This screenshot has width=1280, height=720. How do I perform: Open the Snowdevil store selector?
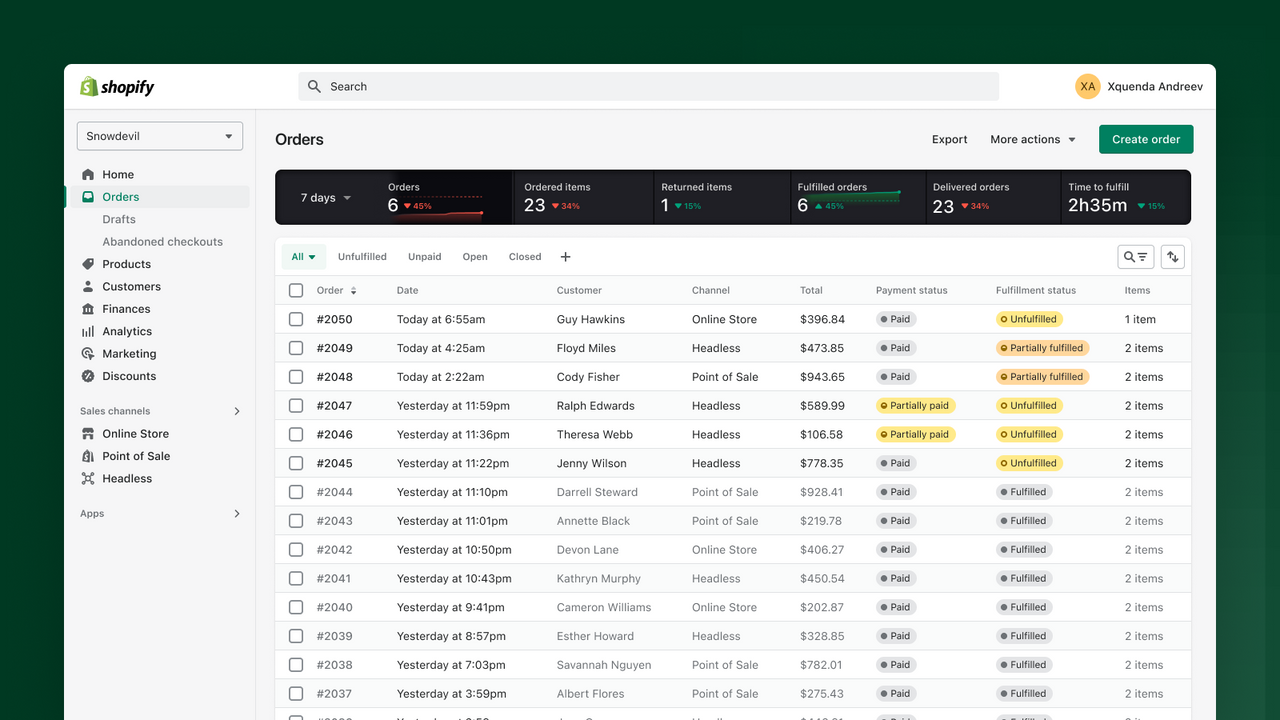pyautogui.click(x=160, y=136)
